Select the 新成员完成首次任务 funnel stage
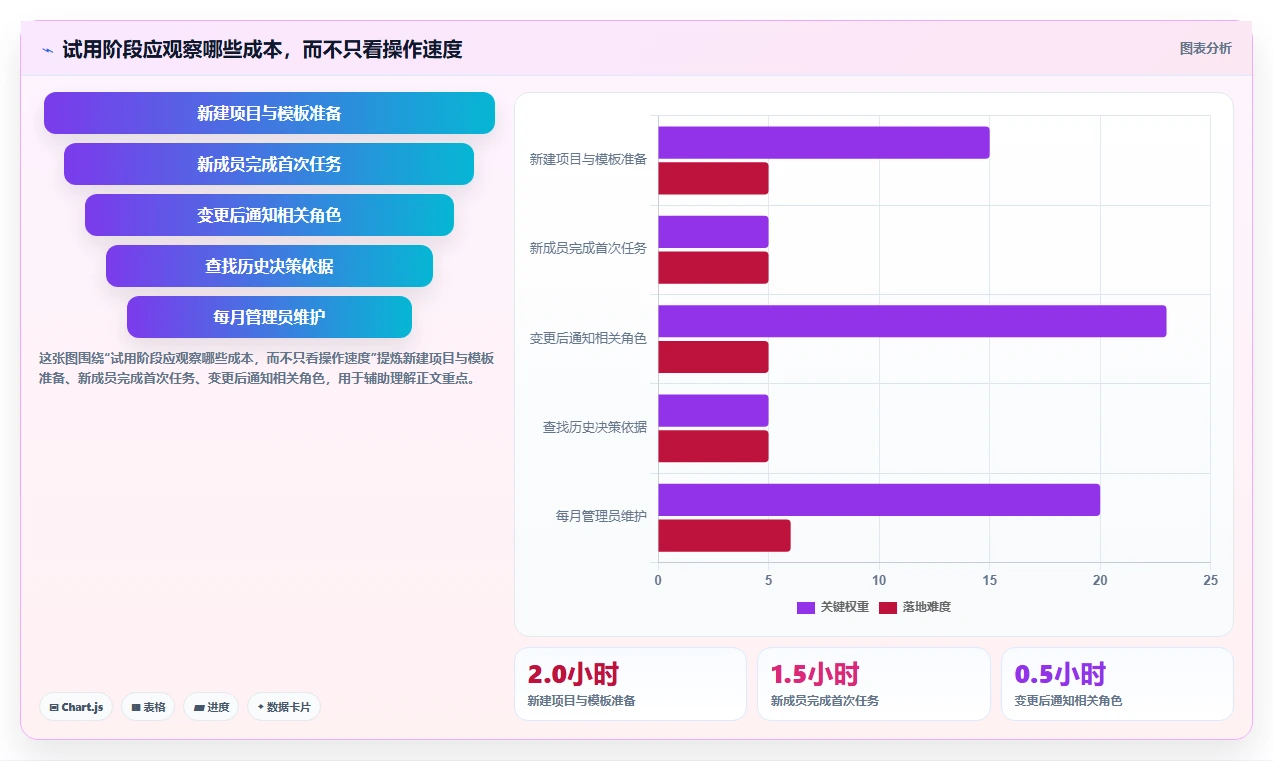Image resolution: width=1273 pixels, height=761 pixels. click(269, 164)
